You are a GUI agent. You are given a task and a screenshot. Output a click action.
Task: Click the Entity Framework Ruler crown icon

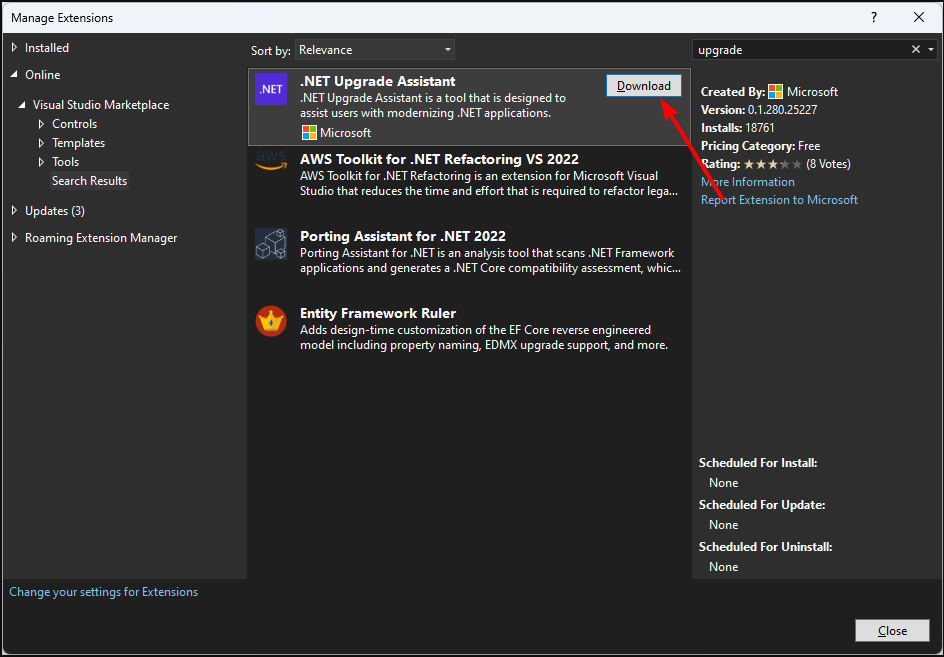(x=271, y=321)
